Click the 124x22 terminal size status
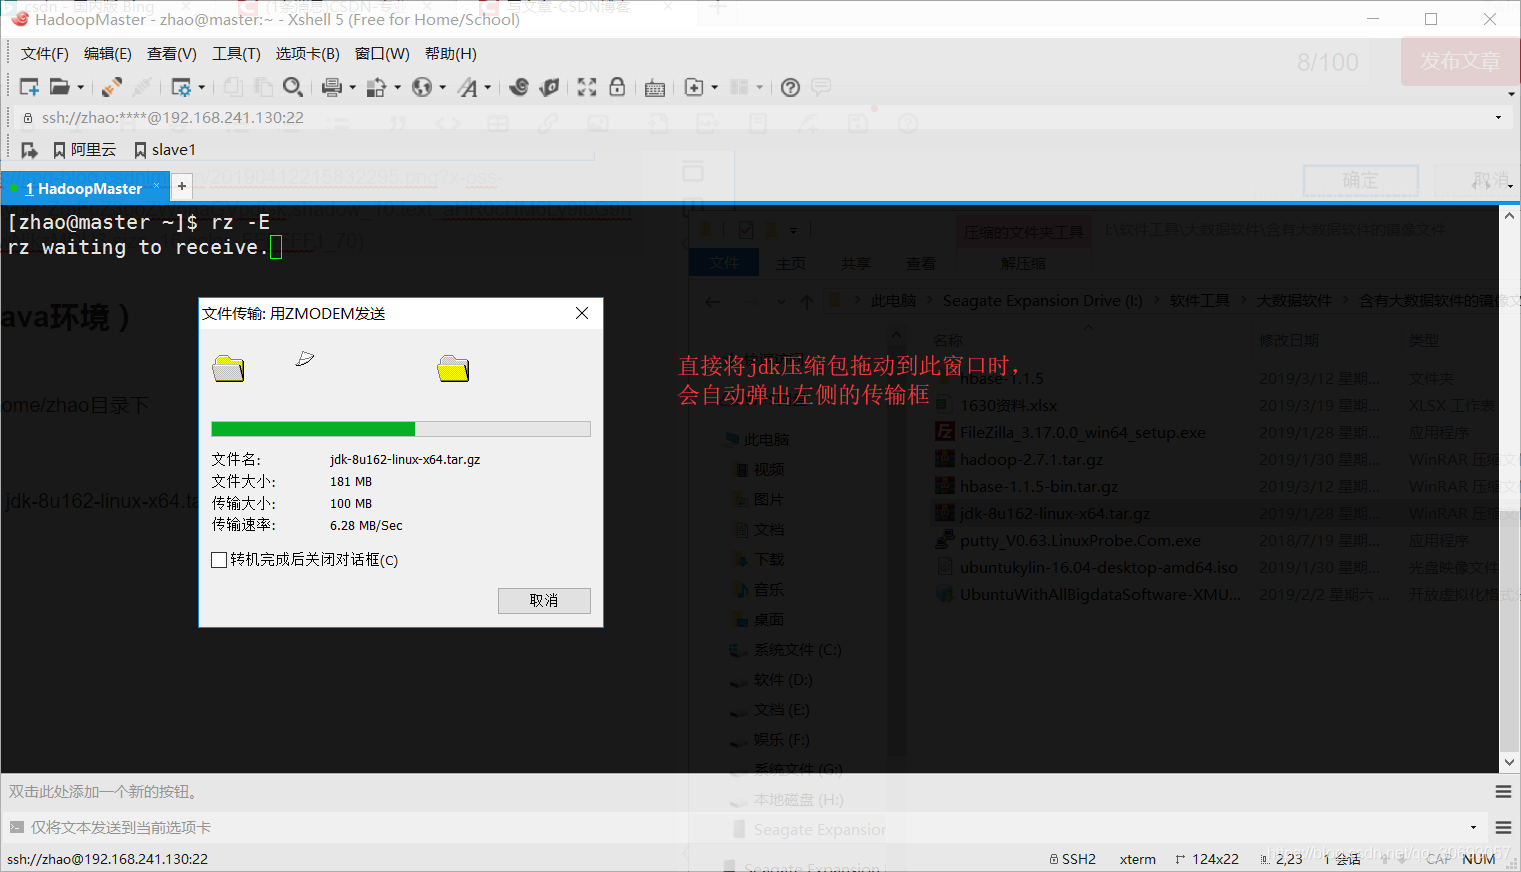 1206,859
